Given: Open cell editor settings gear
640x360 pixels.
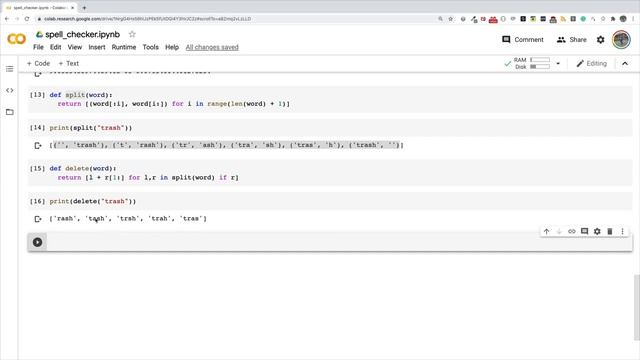Looking at the screenshot, I should coord(597,231).
